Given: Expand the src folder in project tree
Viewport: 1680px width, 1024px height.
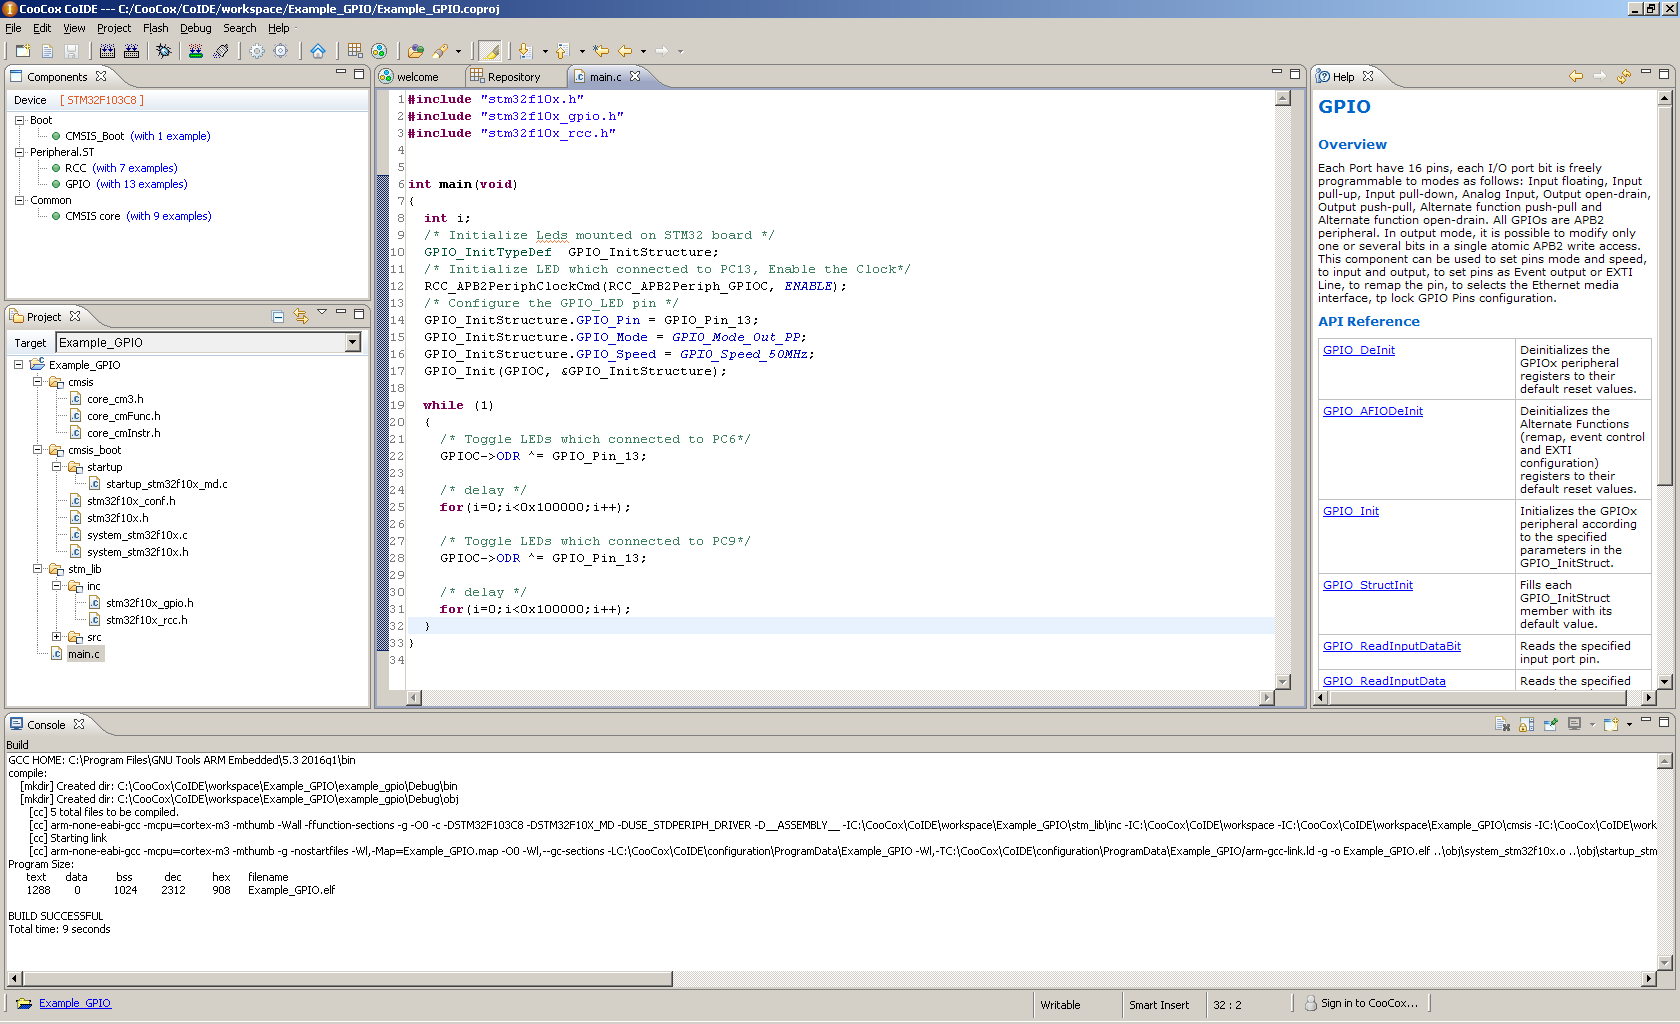Looking at the screenshot, I should click(x=57, y=637).
